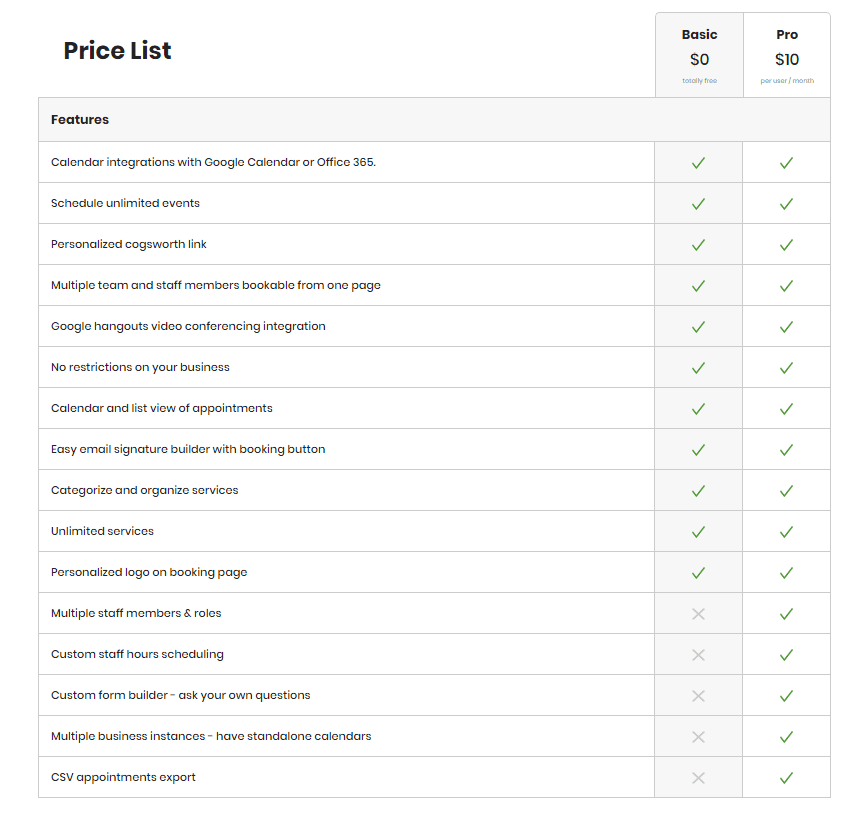Screen dimensions: 868x819
Task: Click the Categorize and organize services feature text
Action: [144, 490]
